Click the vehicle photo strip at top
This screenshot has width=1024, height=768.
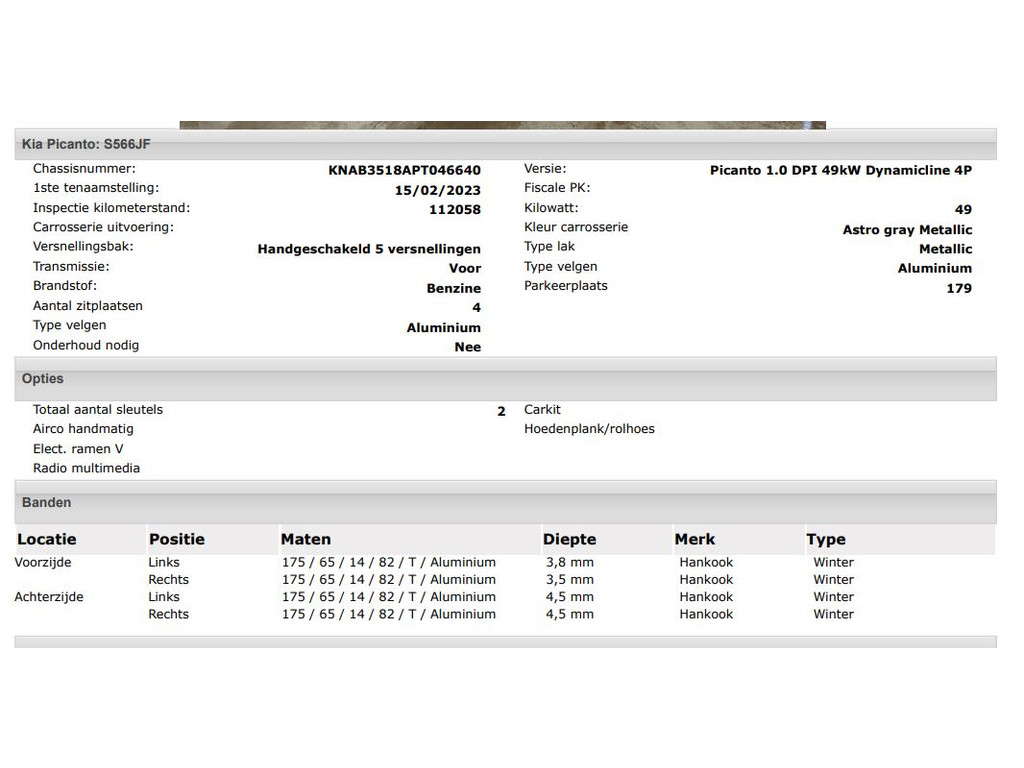pyautogui.click(x=502, y=126)
